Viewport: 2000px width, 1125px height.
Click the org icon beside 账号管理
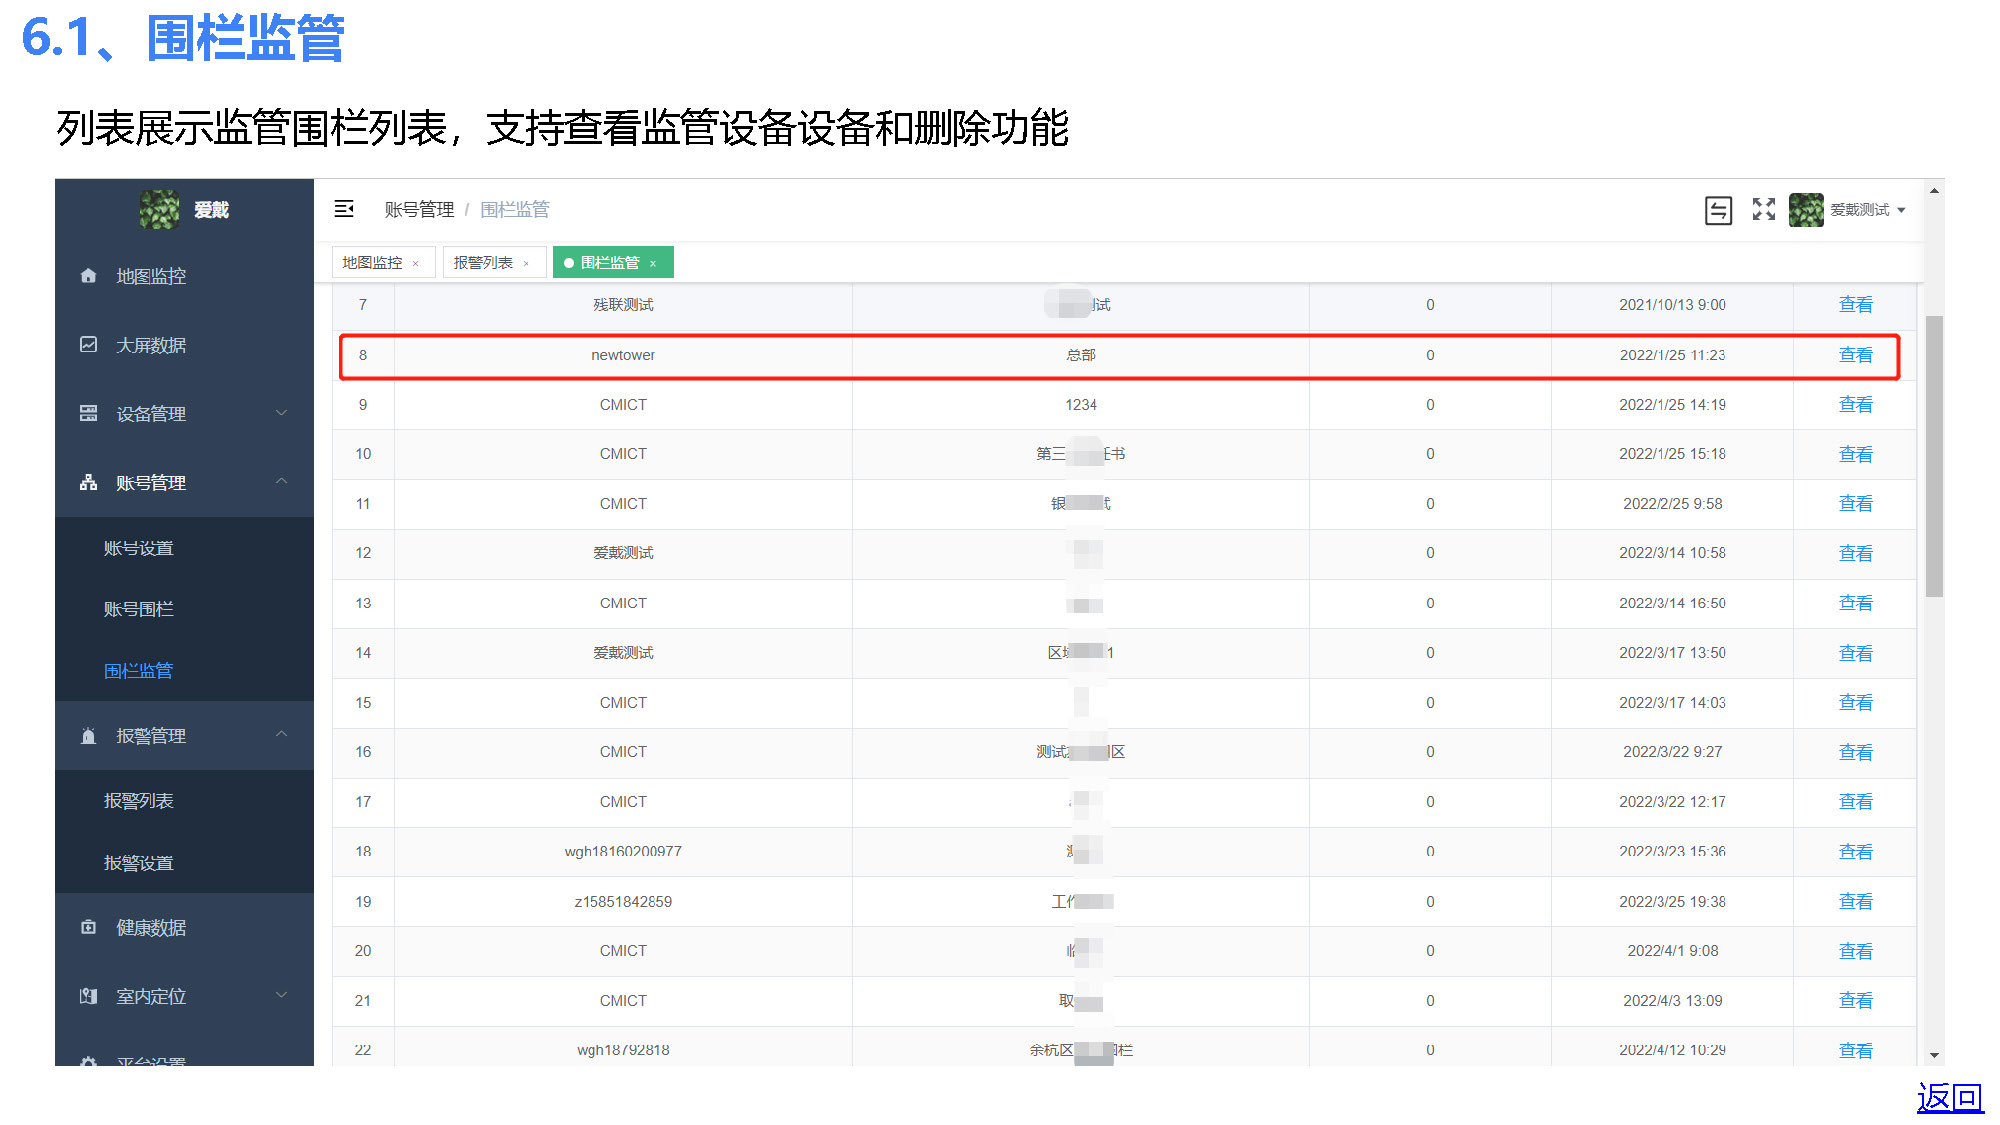(89, 483)
